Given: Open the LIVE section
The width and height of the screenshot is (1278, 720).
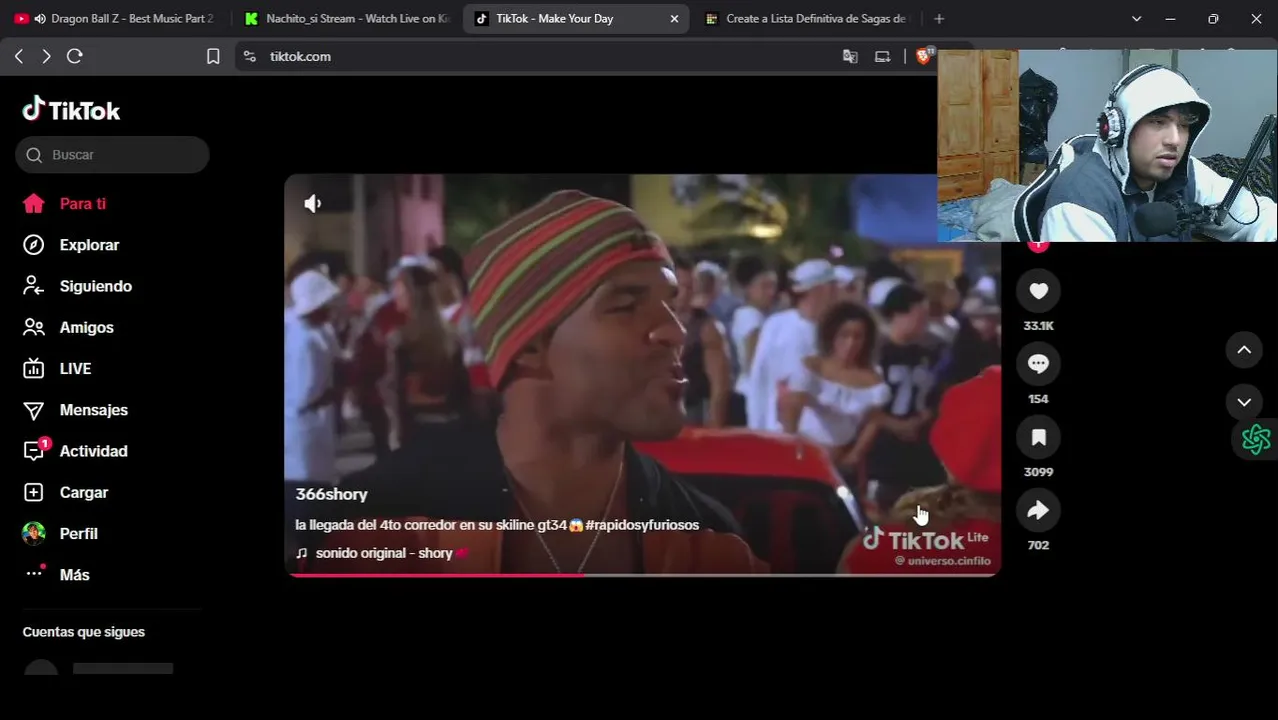Looking at the screenshot, I should coord(75,369).
